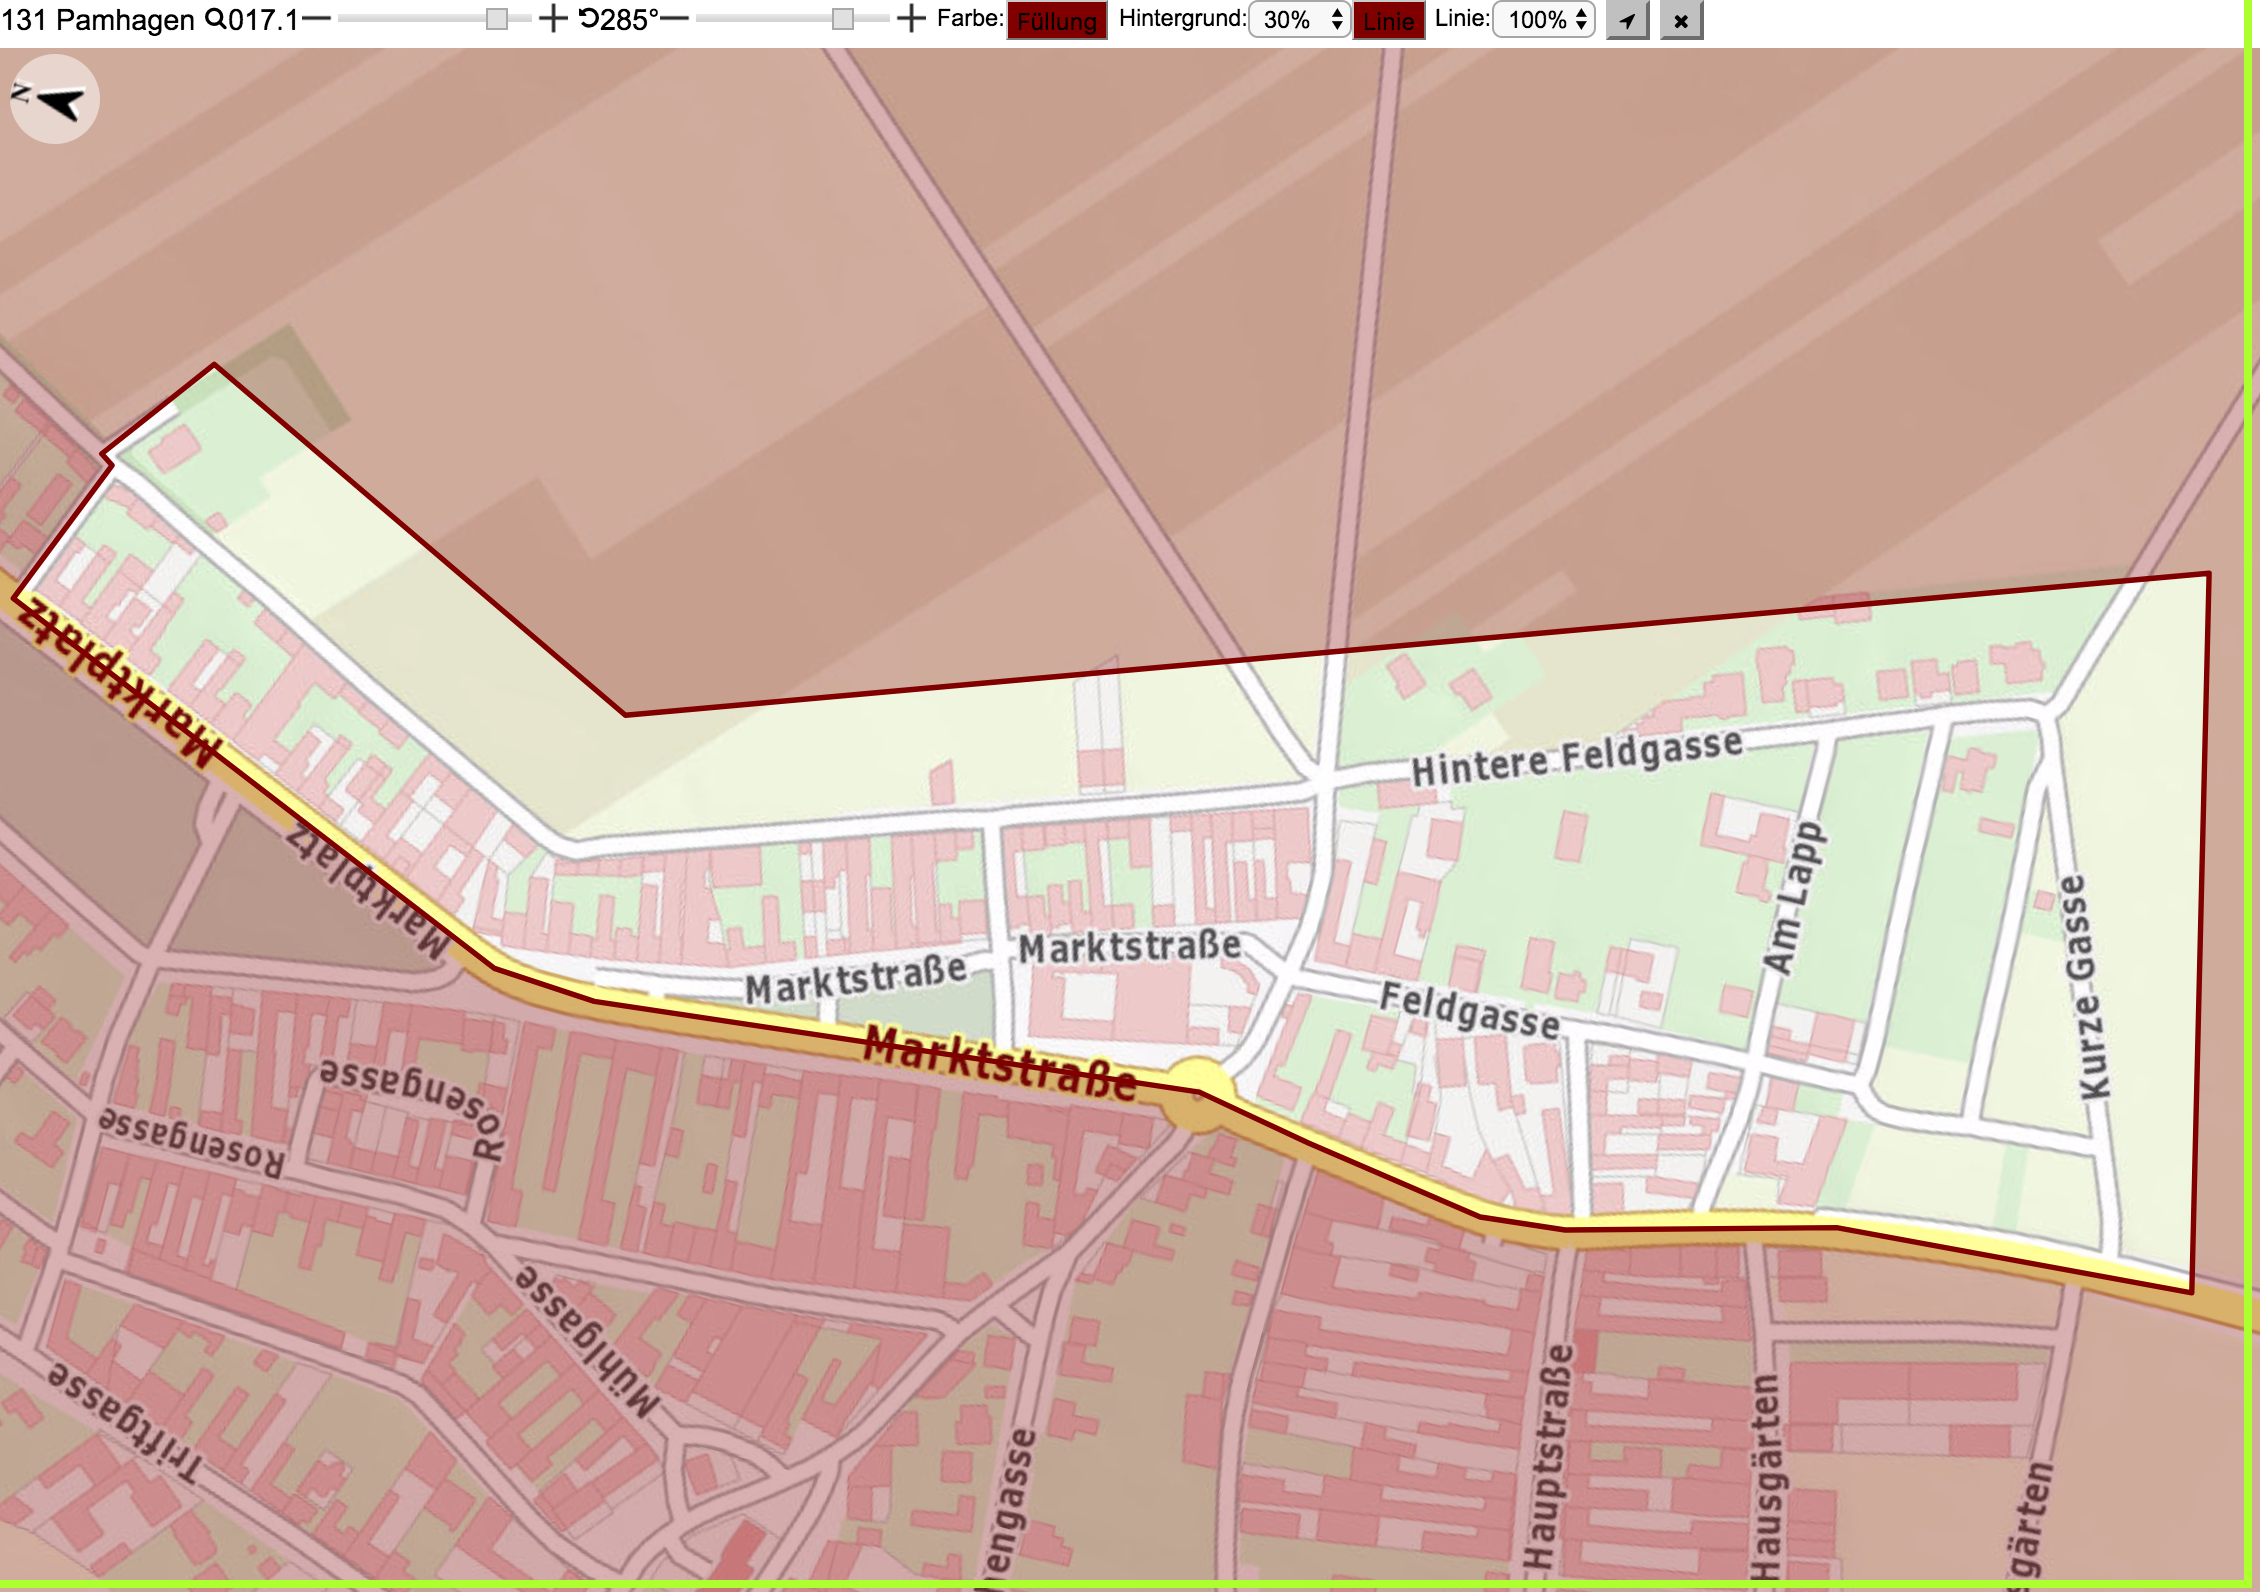Viewport: 2260px width, 1592px height.
Task: Open the Hintergrund 30% dropdown
Action: tap(1300, 20)
